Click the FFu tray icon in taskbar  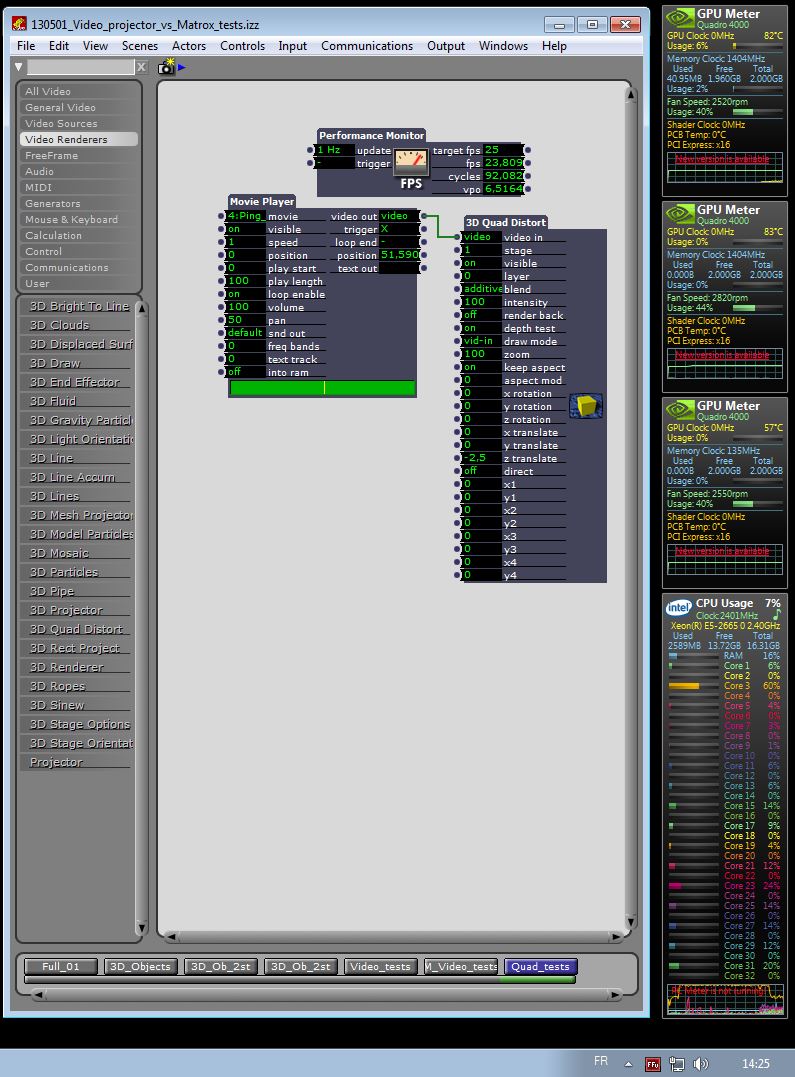pyautogui.click(x=652, y=1065)
